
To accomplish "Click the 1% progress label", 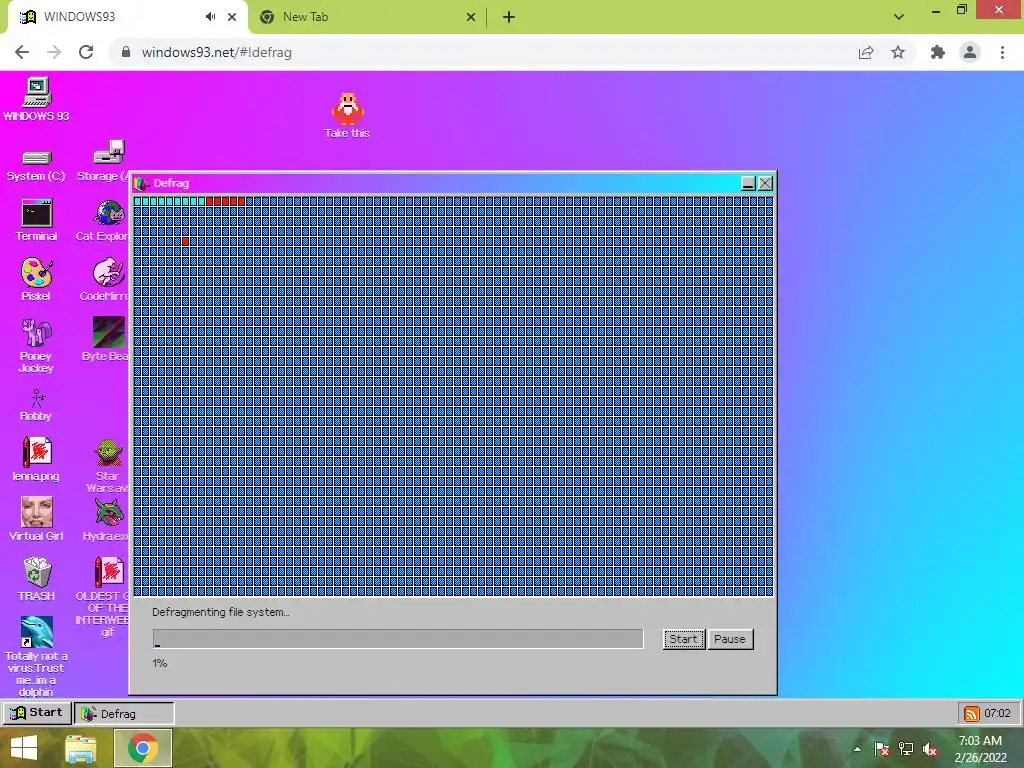I will [x=160, y=663].
